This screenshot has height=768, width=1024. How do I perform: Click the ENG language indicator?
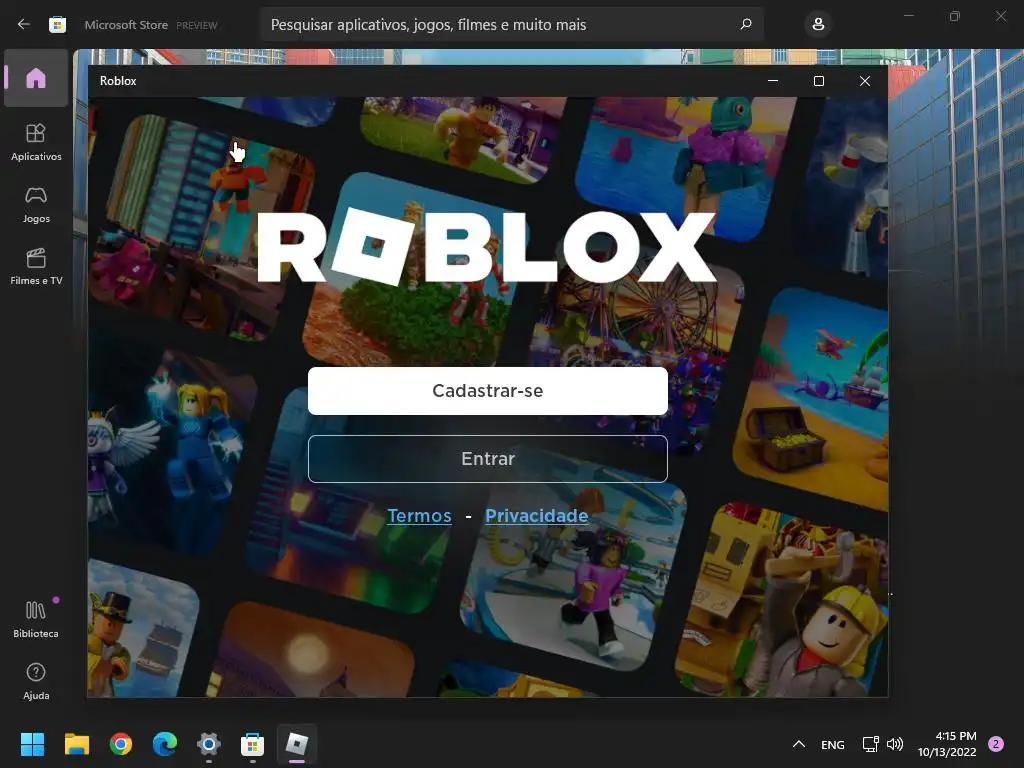point(833,744)
